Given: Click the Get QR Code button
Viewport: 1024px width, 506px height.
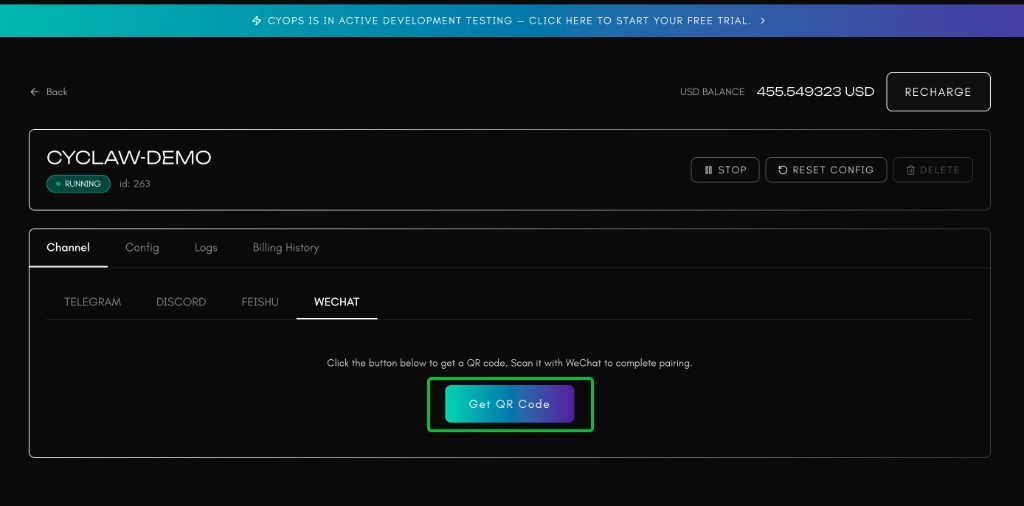Looking at the screenshot, I should click(x=509, y=403).
